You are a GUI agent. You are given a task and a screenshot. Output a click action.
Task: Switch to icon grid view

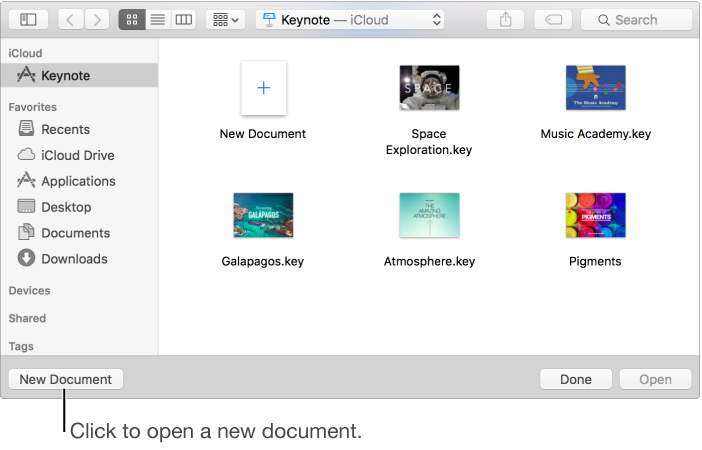click(132, 20)
